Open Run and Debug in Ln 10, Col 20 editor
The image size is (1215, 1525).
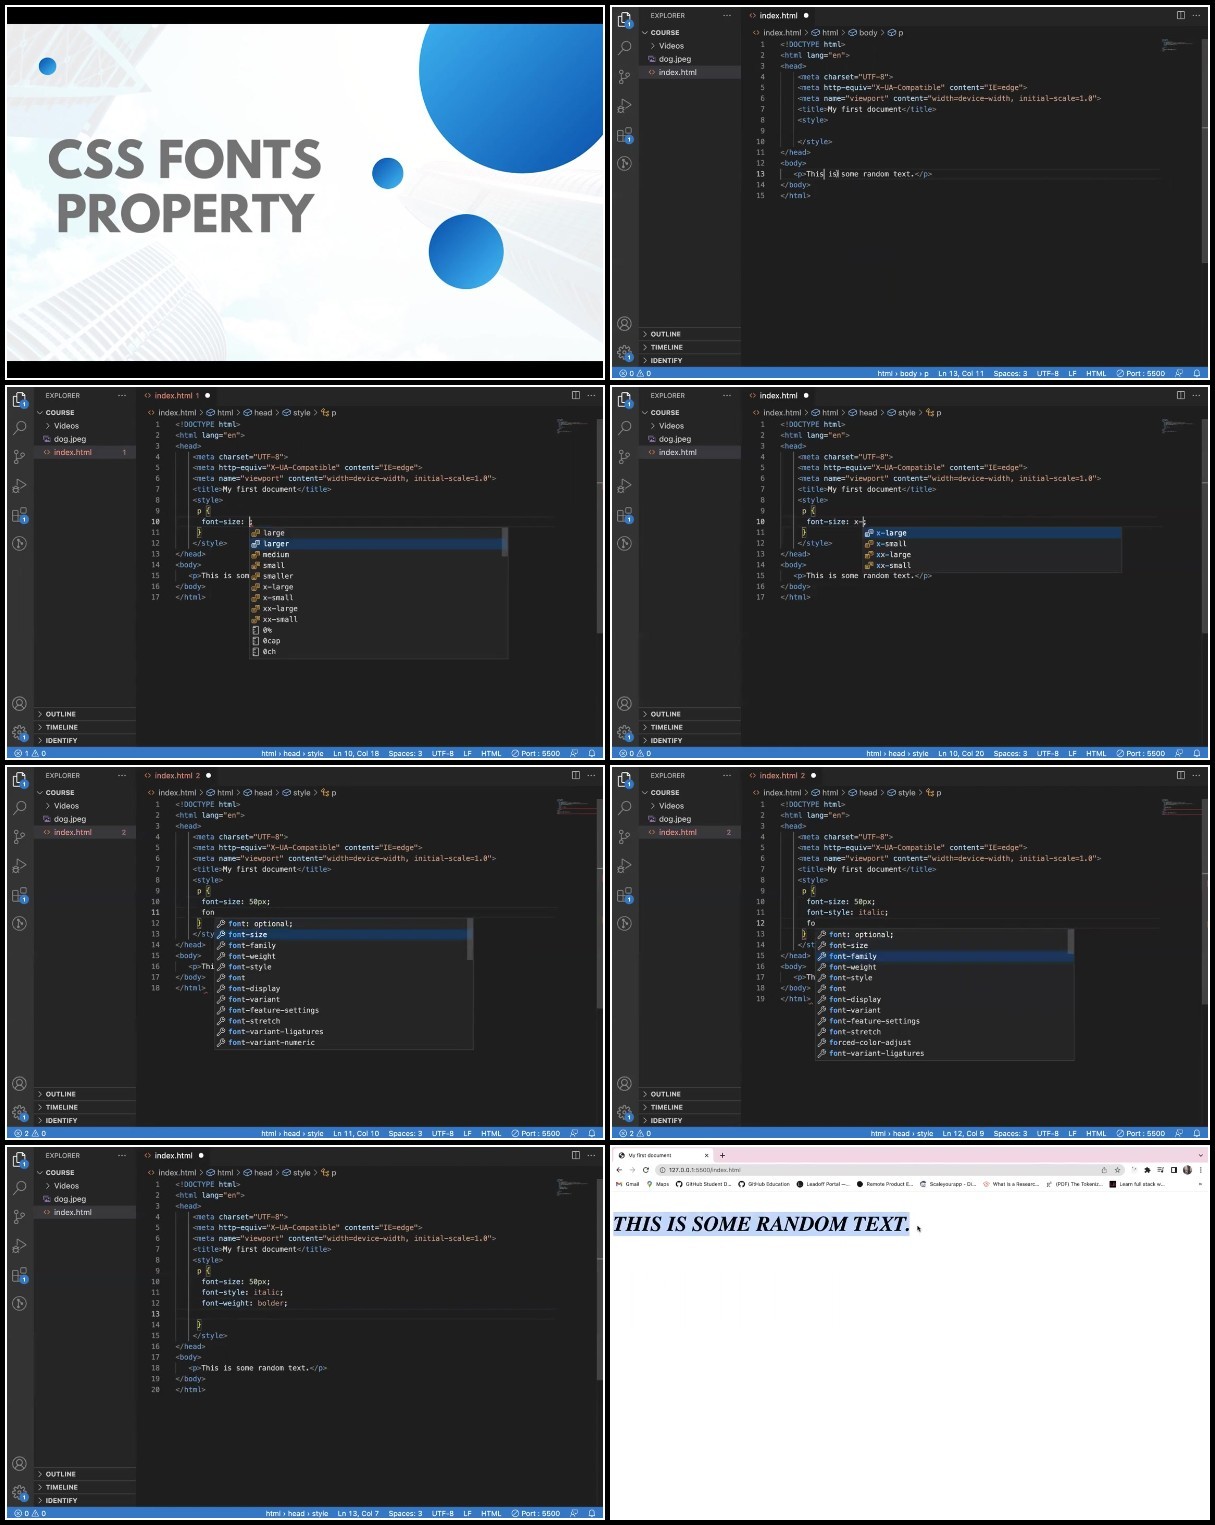coord(625,486)
